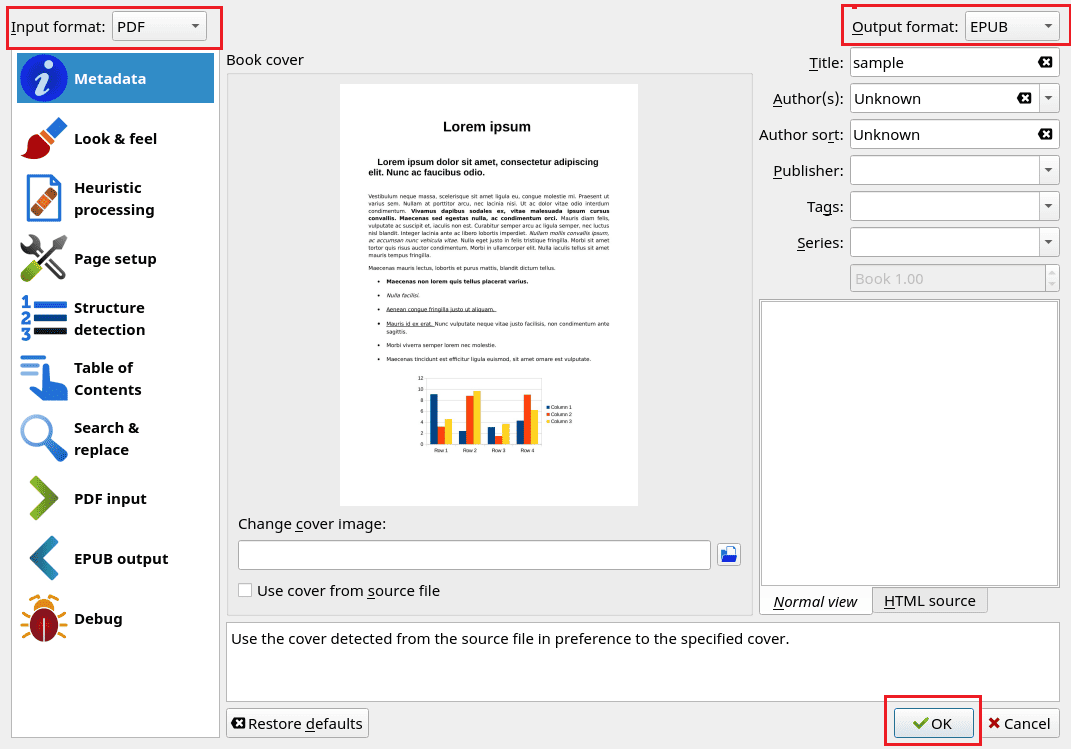The height and width of the screenshot is (749, 1071).
Task: Browse for cover image folder icon
Action: click(x=729, y=554)
